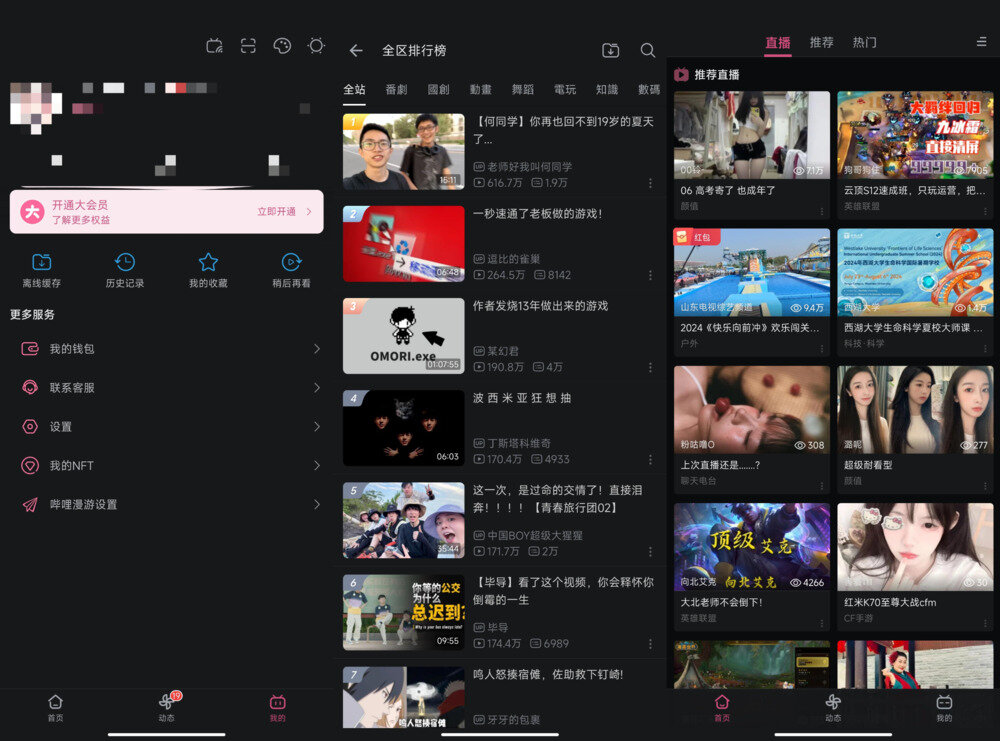Select the theme palette icon
This screenshot has width=1000, height=741.
click(281, 46)
